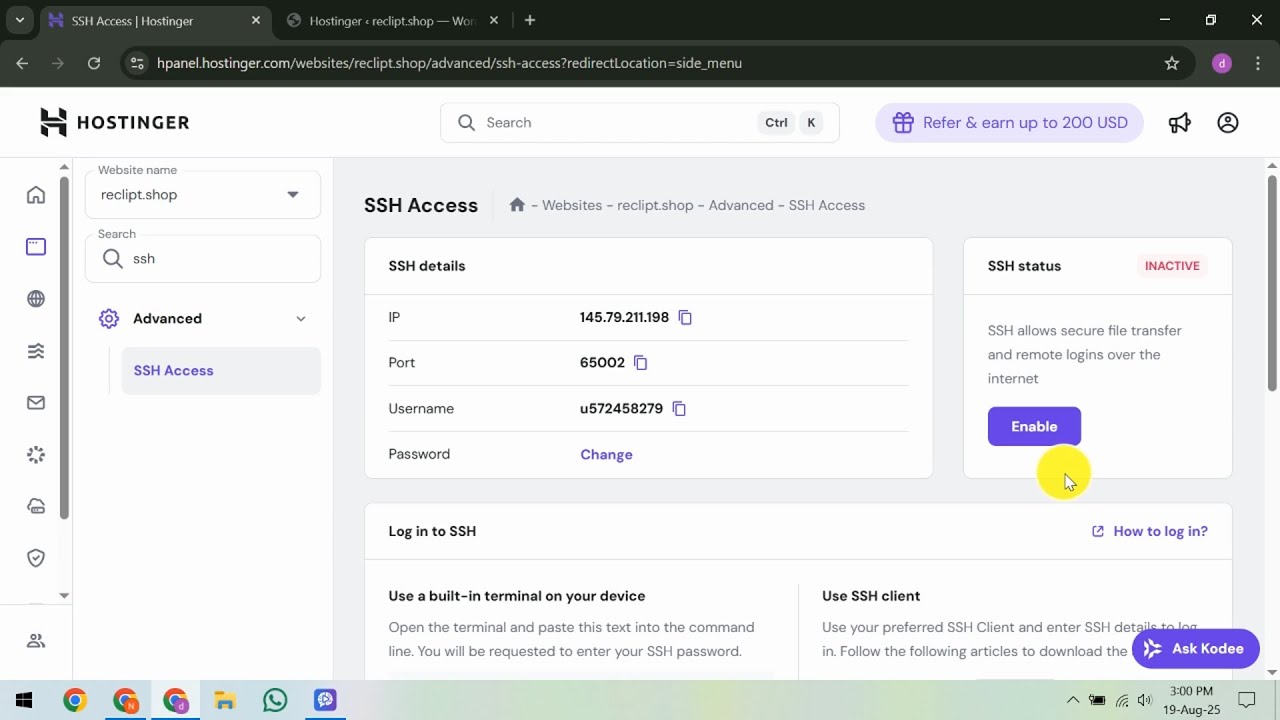Image resolution: width=1280 pixels, height=720 pixels.
Task: Open the shield security icon in sidebar
Action: pos(36,558)
